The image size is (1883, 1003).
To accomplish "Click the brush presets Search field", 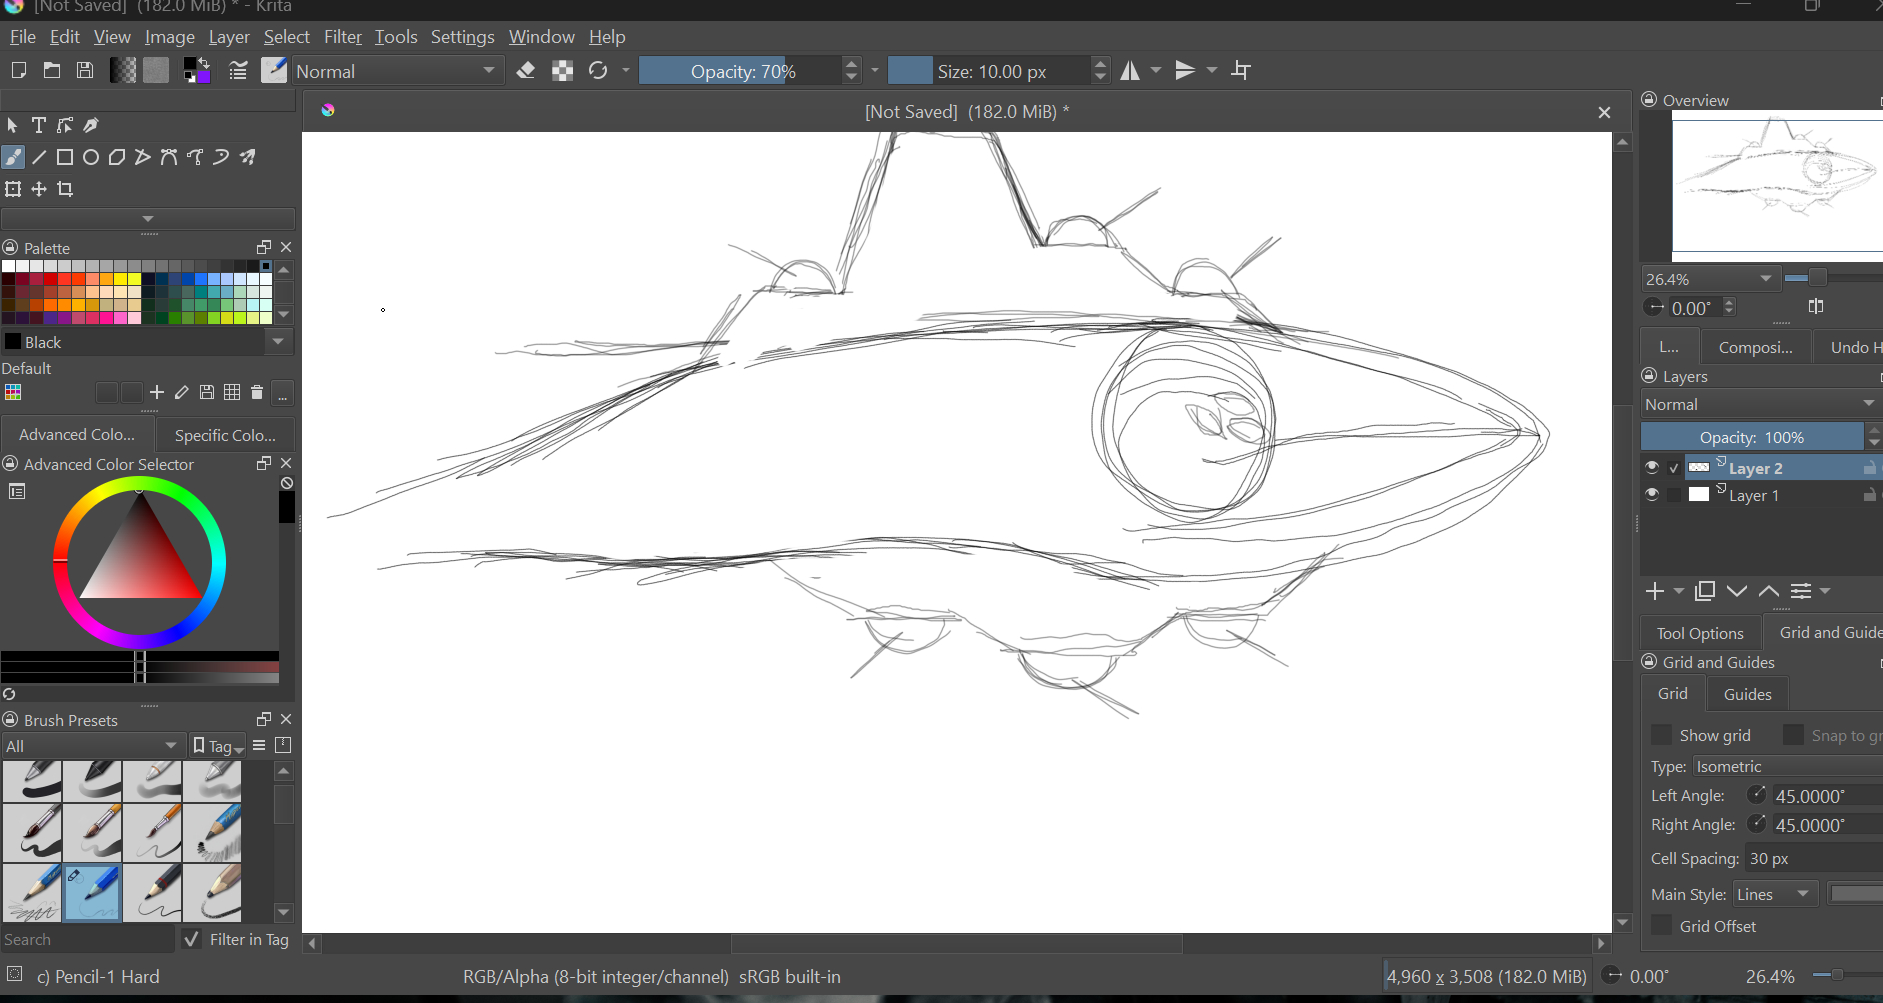I will tap(87, 939).
